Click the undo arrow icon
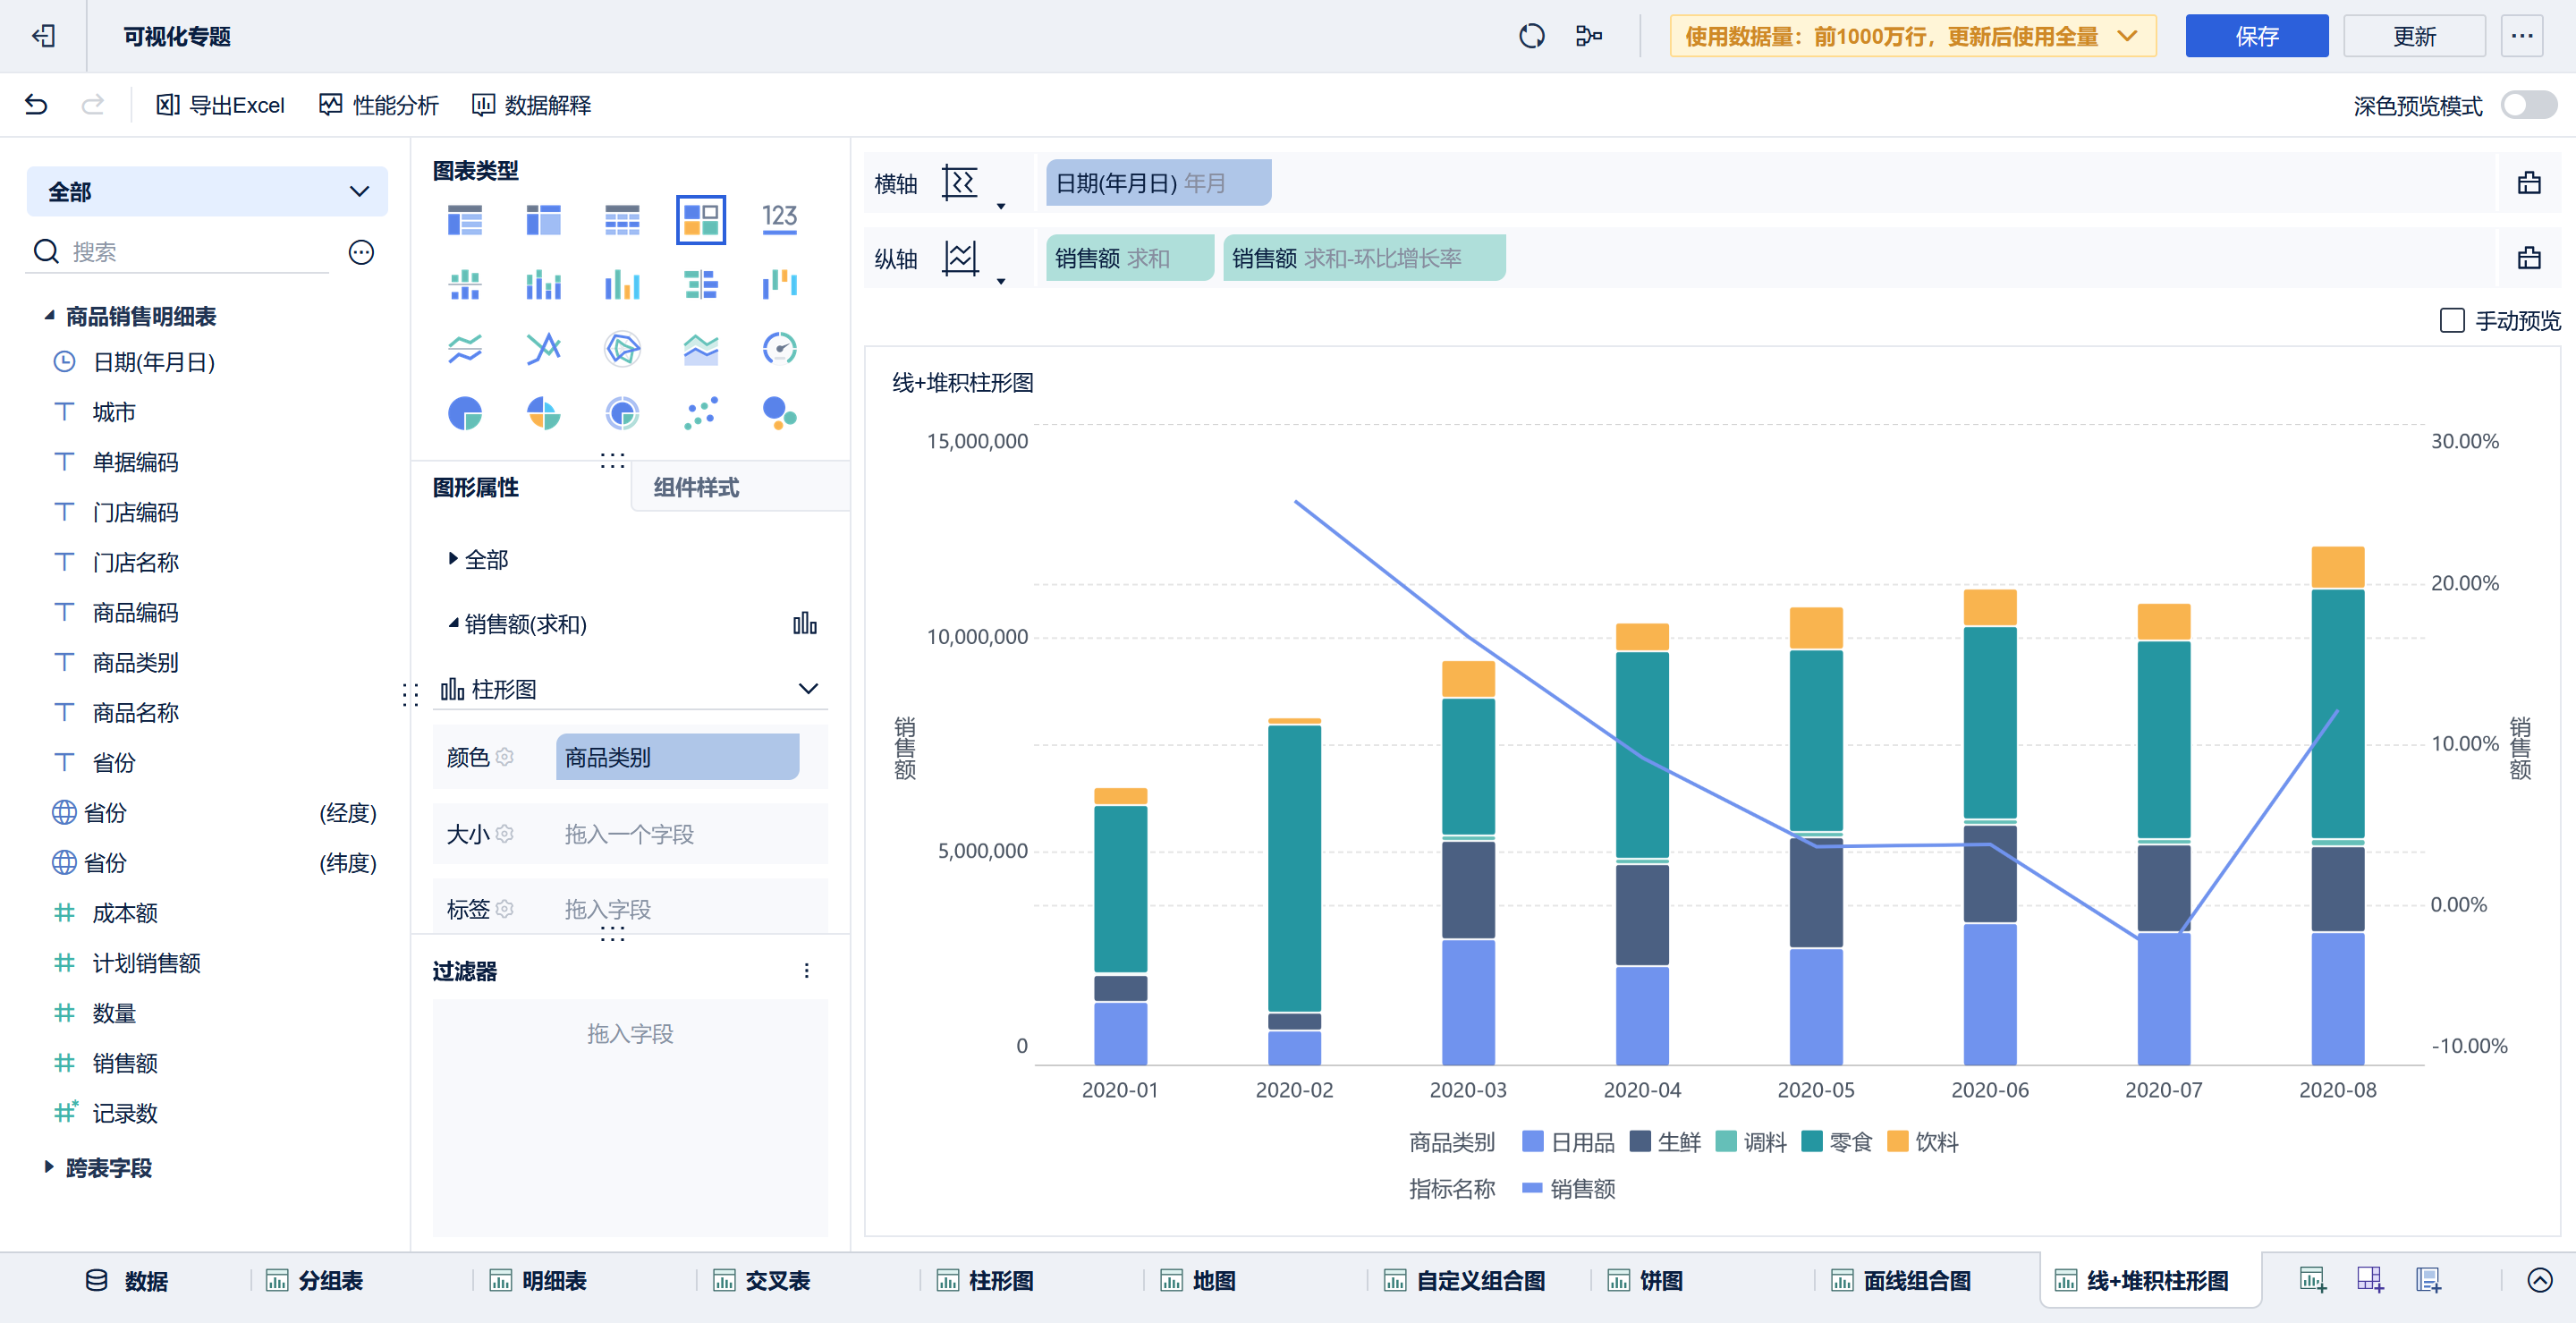 tap(37, 105)
